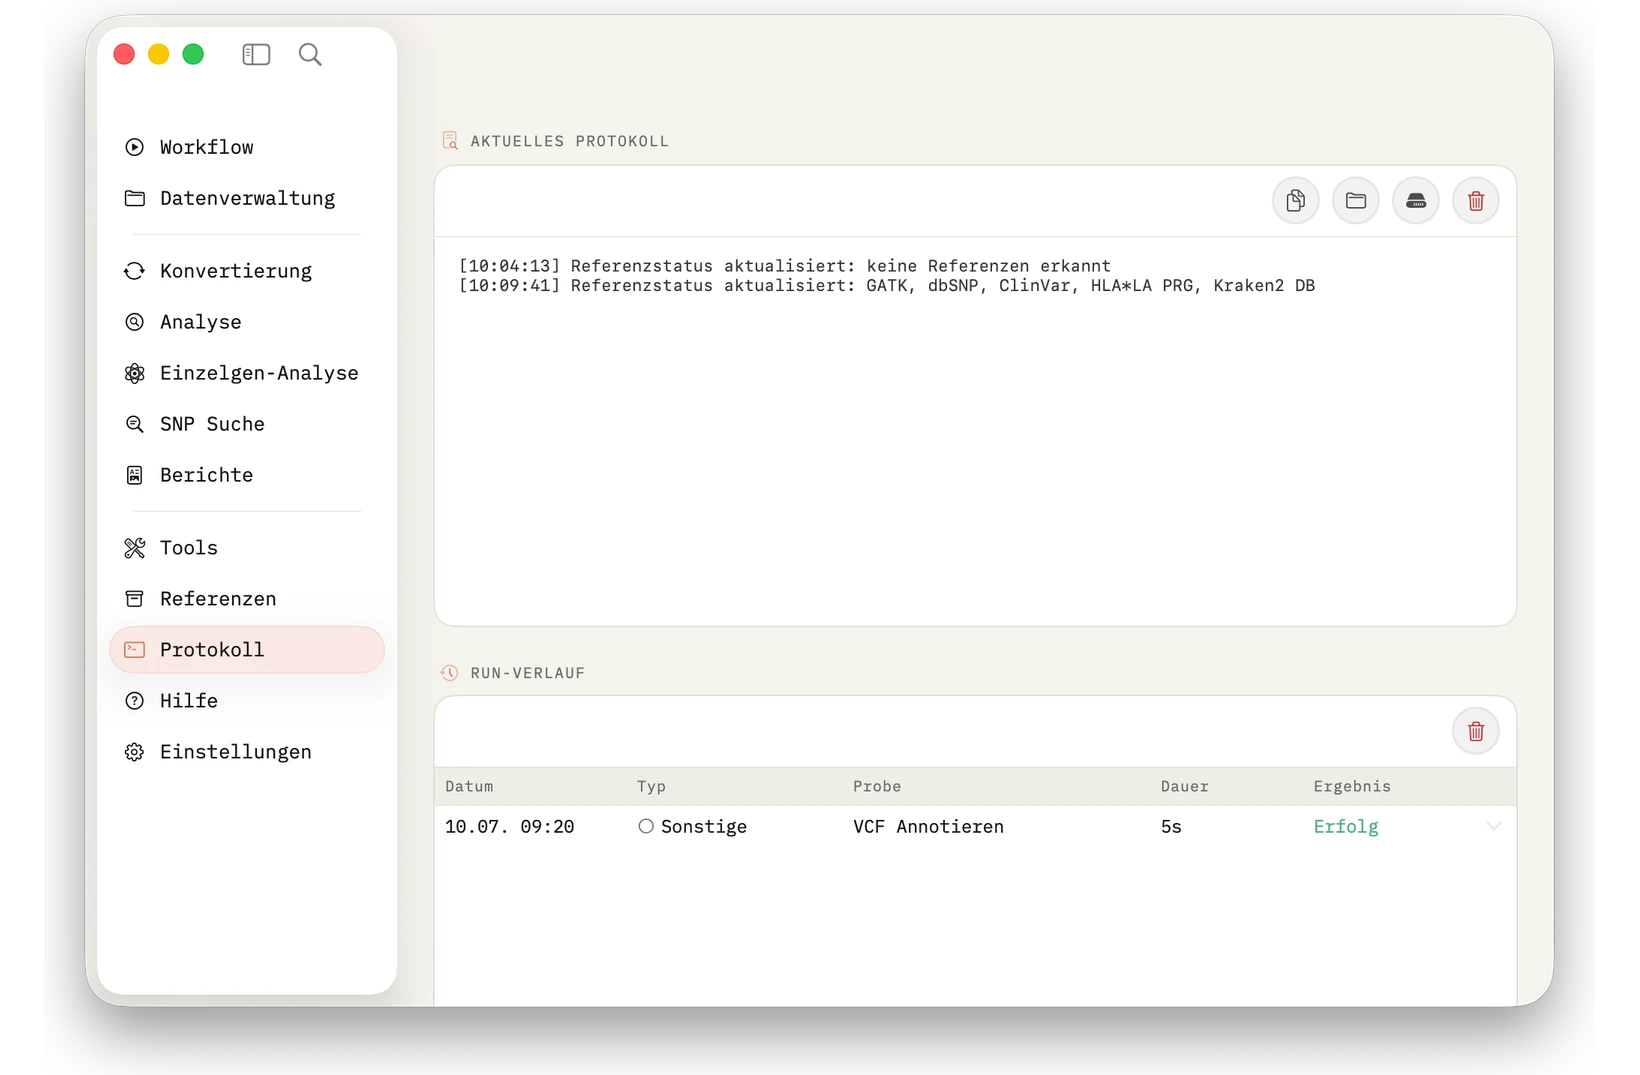
Task: Select Konvertierung in the sidebar
Action: 246,271
